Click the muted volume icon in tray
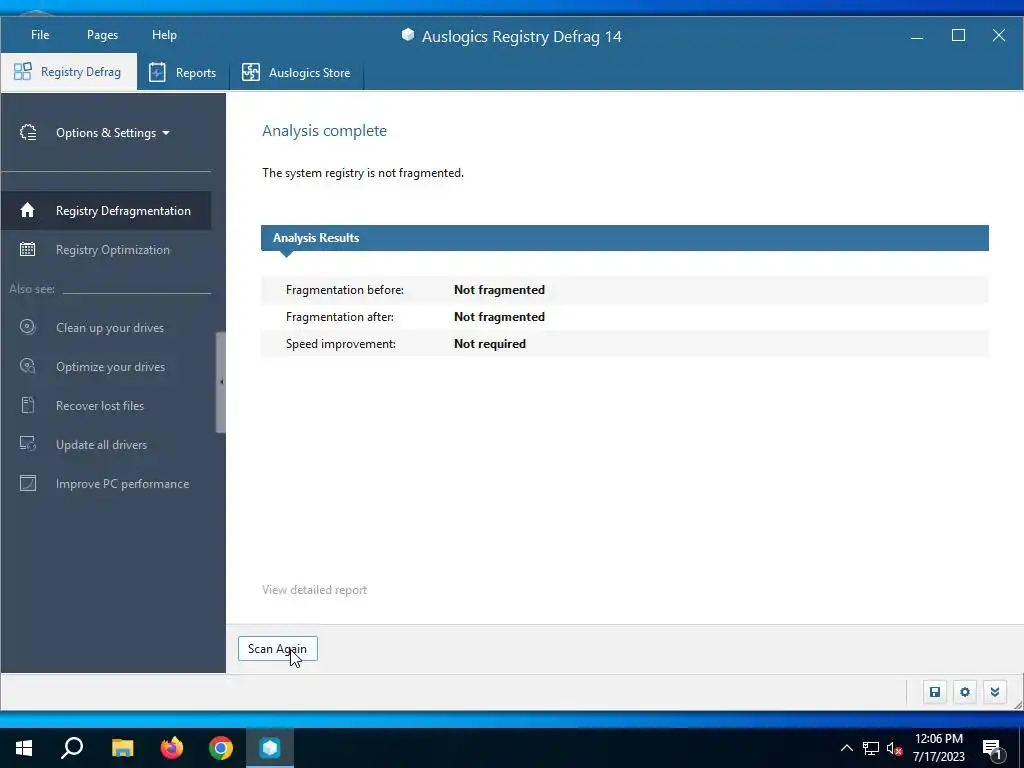 click(x=894, y=748)
